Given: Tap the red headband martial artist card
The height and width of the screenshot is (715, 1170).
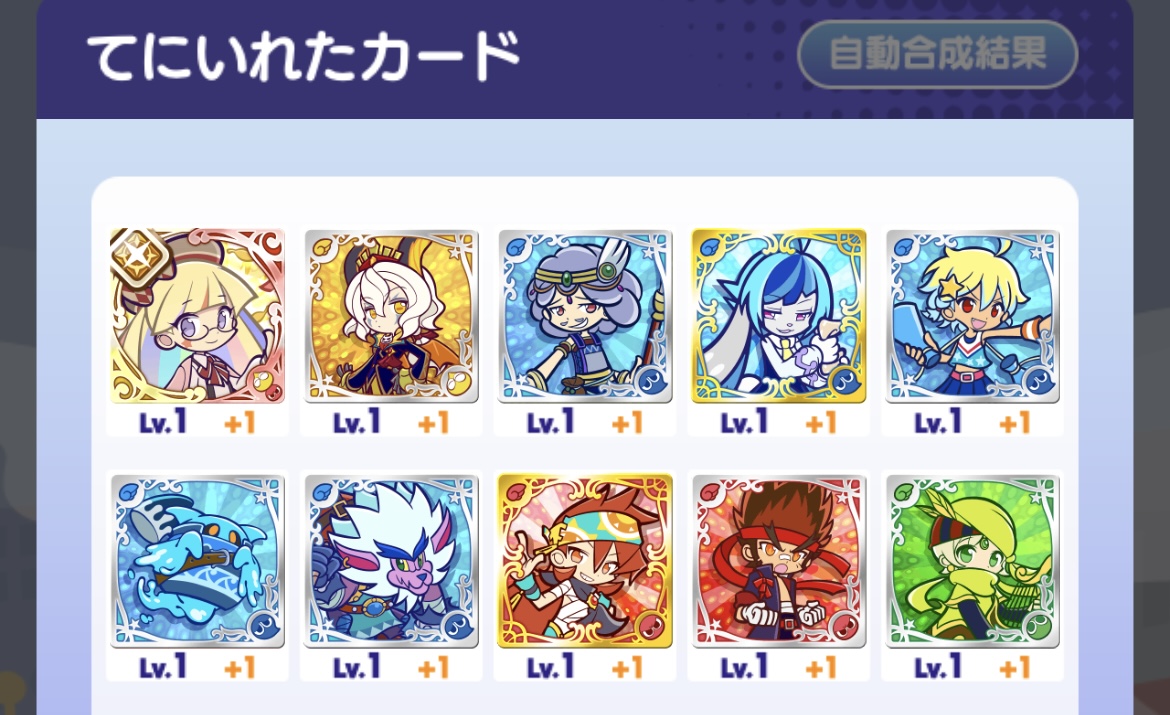Looking at the screenshot, I should pos(779,561).
